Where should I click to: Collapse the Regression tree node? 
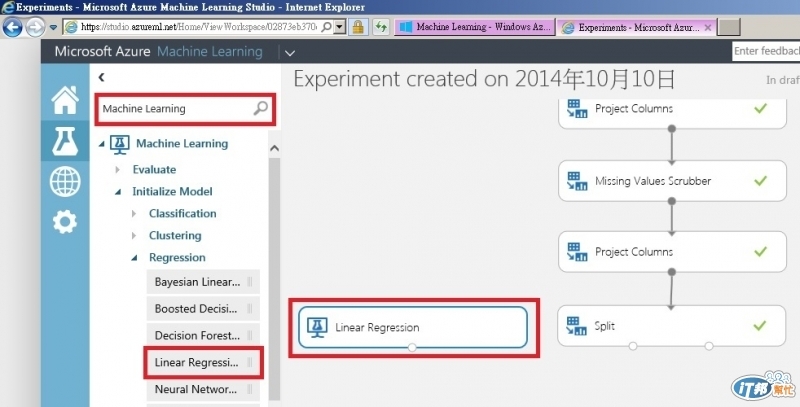[x=134, y=258]
